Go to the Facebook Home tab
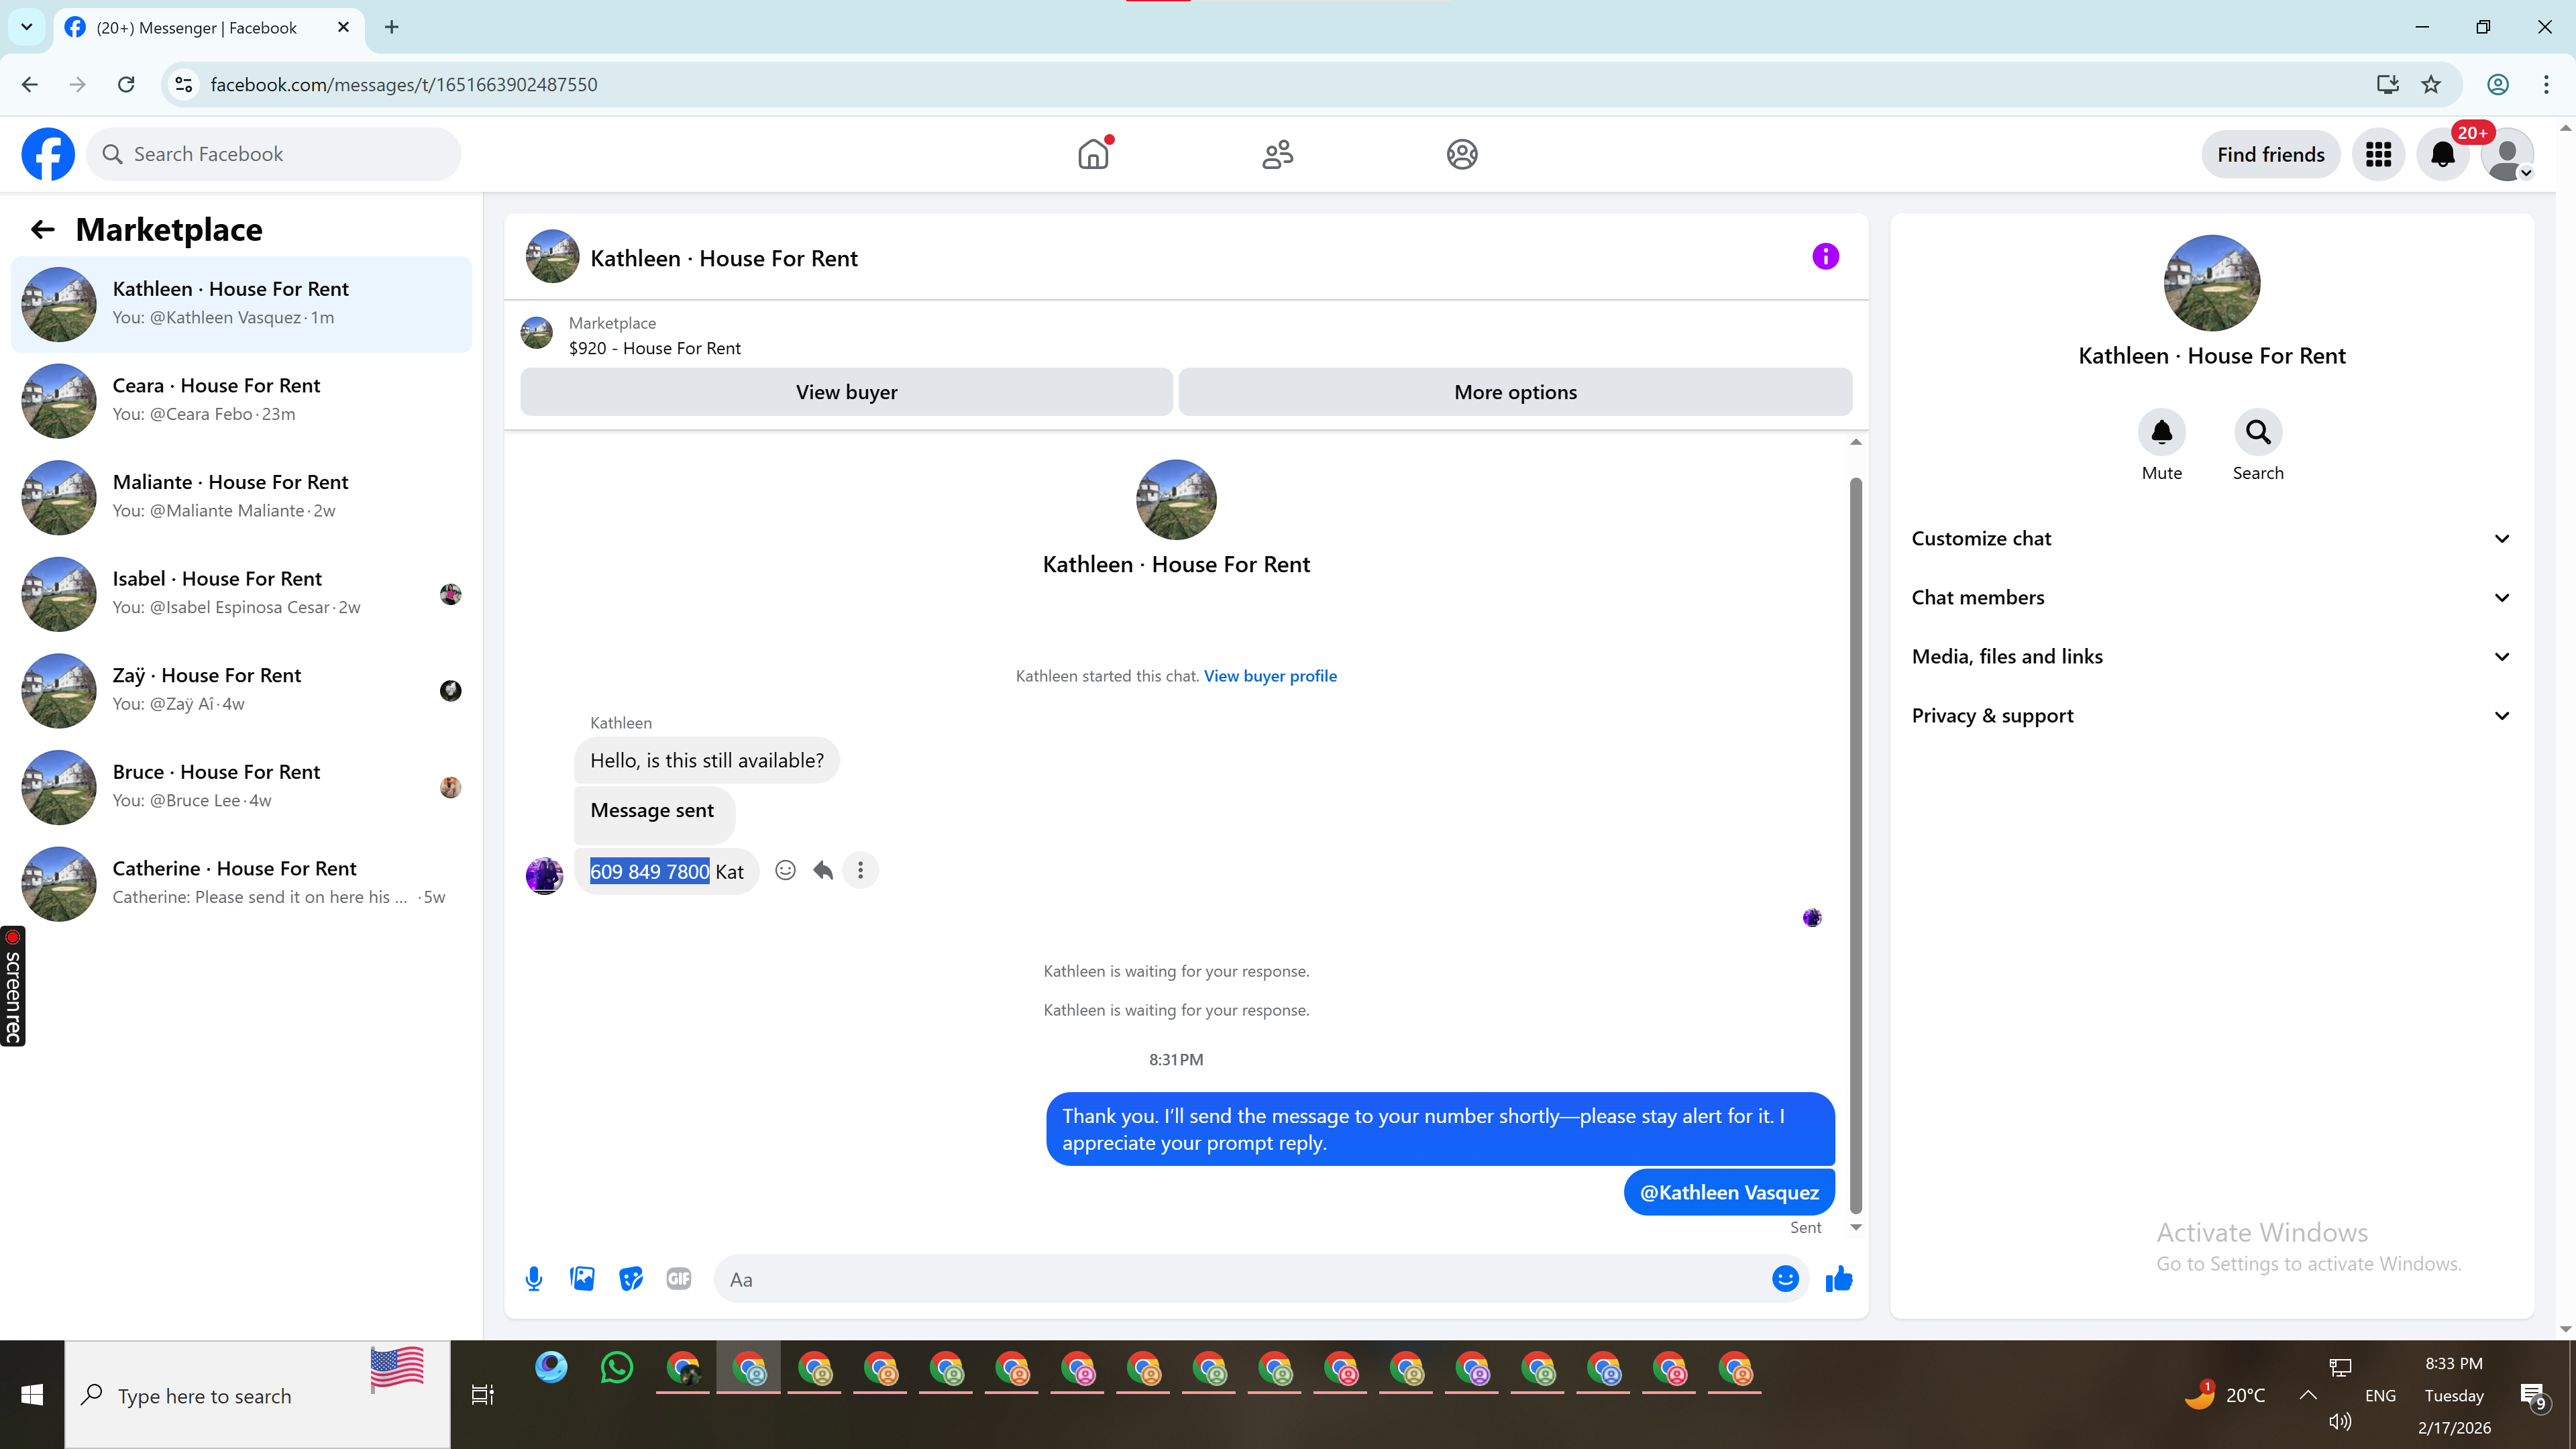The width and height of the screenshot is (2576, 1449). (x=1094, y=154)
